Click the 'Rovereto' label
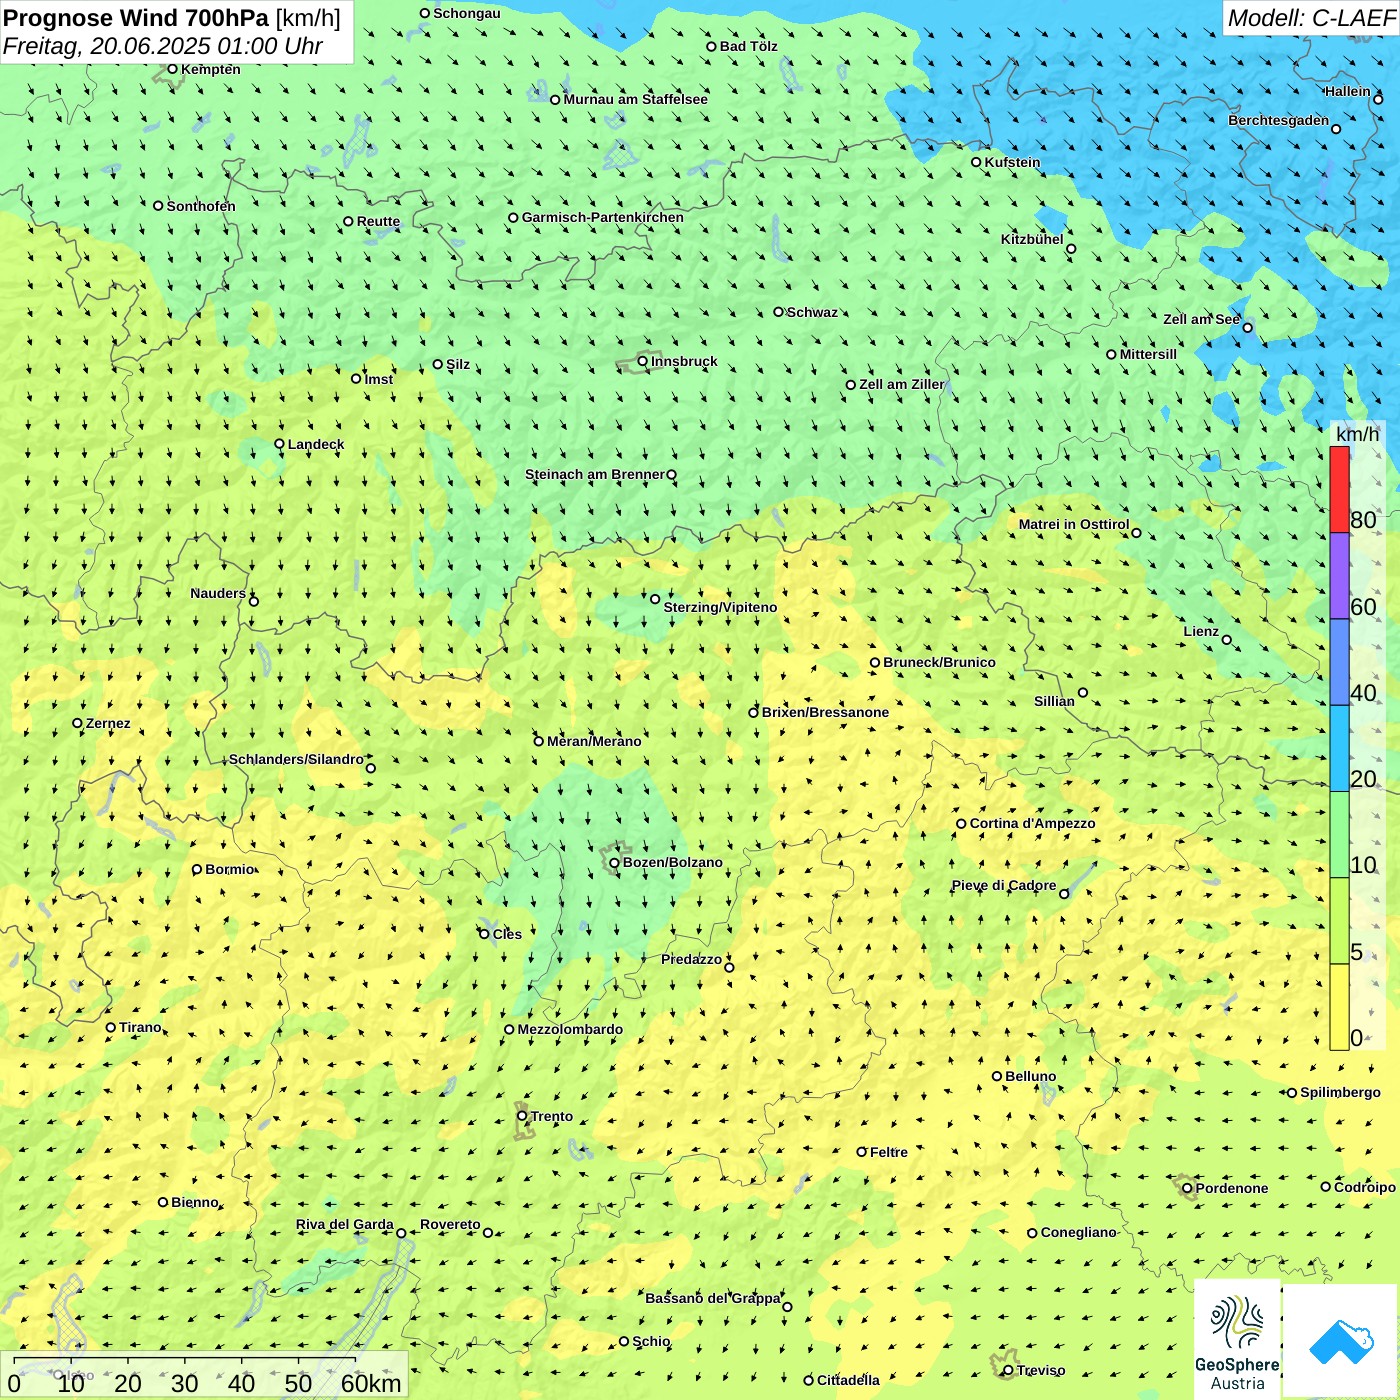The width and height of the screenshot is (1400, 1400). click(x=450, y=1224)
